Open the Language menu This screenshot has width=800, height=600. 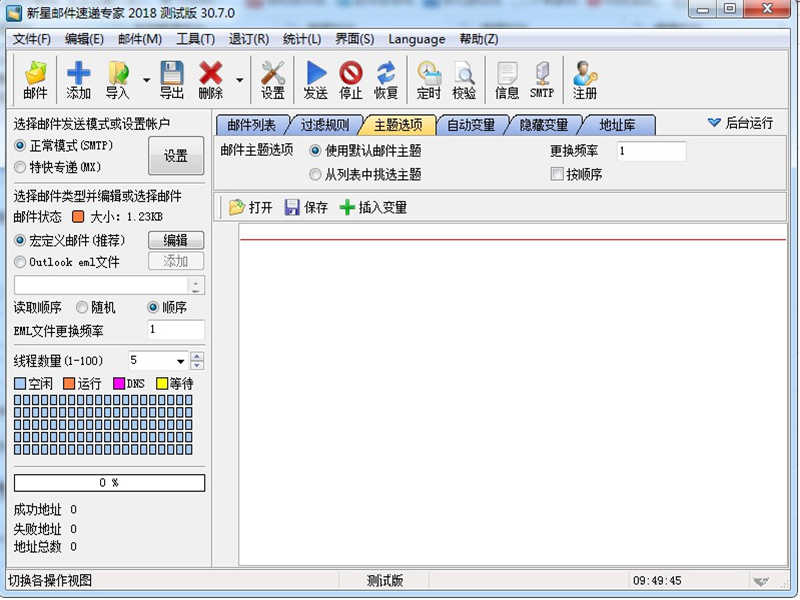point(416,39)
